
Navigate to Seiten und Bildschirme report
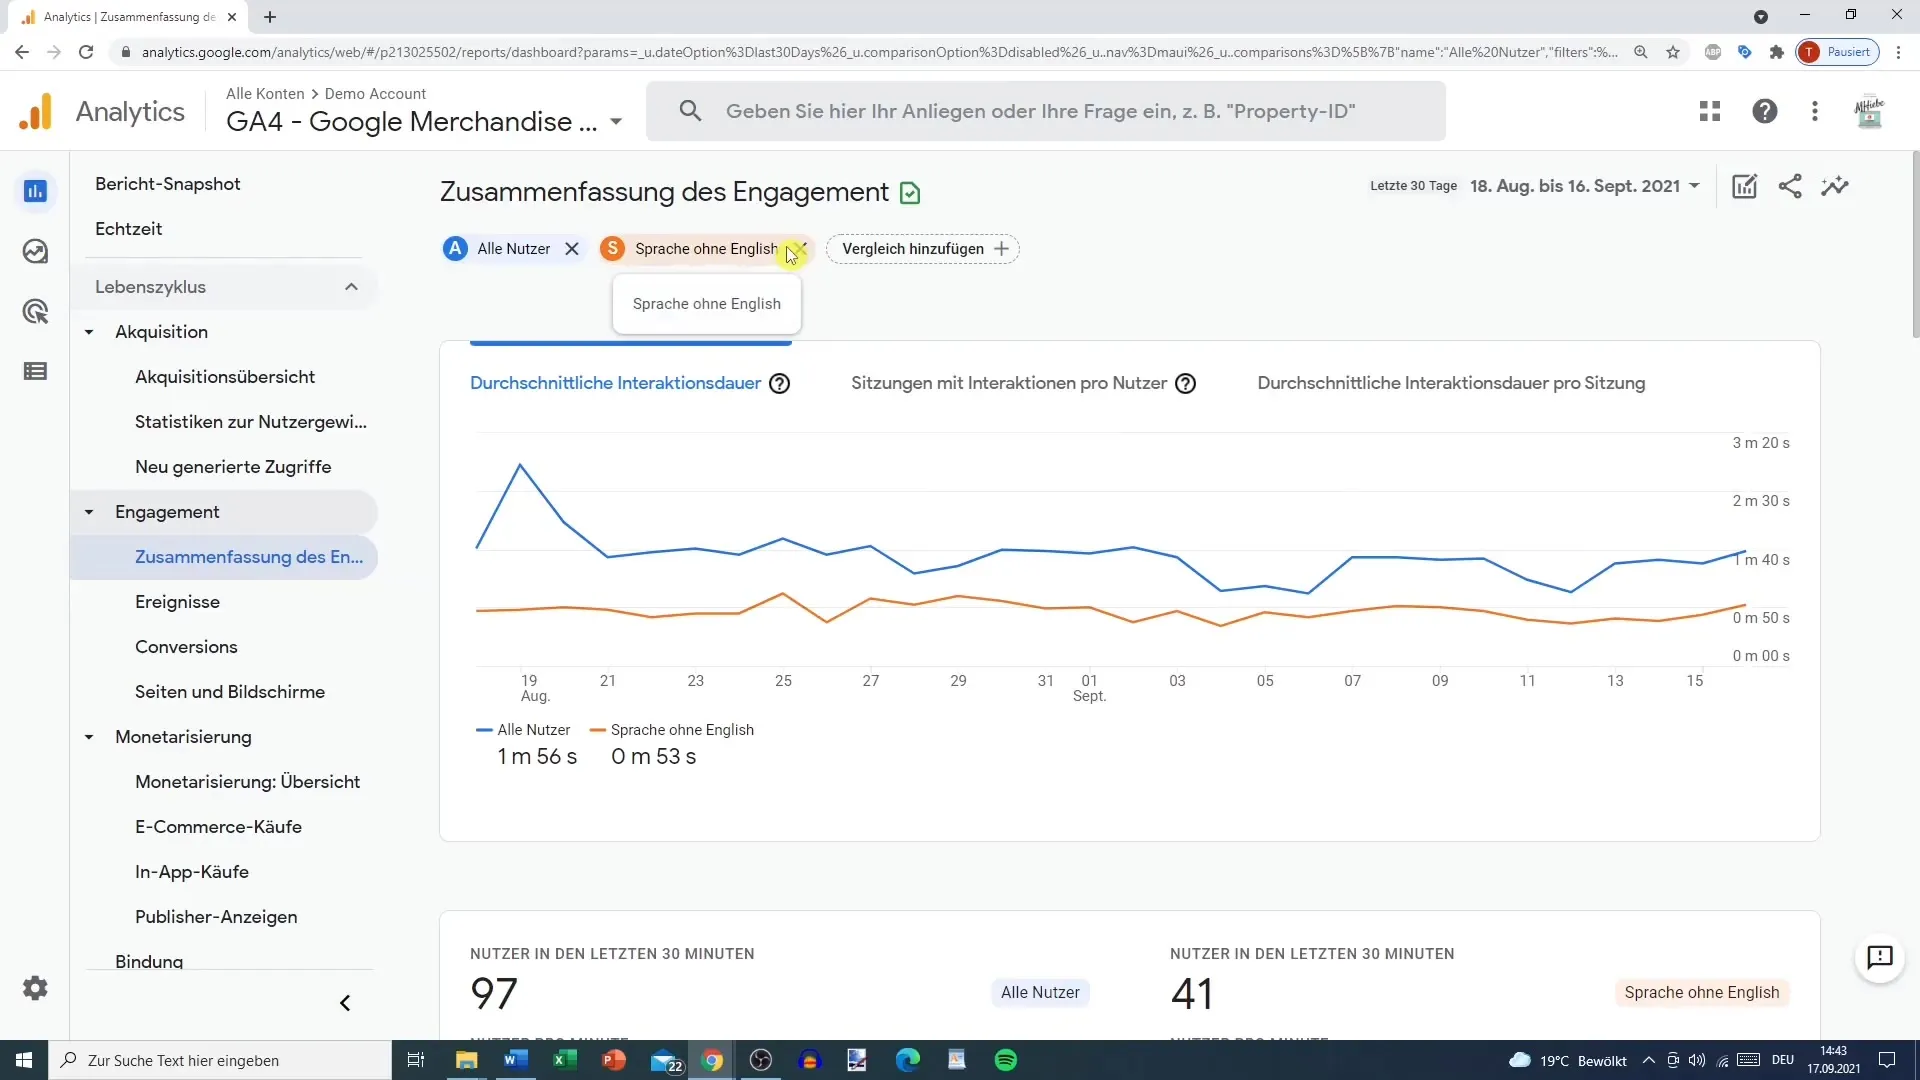pos(229,691)
